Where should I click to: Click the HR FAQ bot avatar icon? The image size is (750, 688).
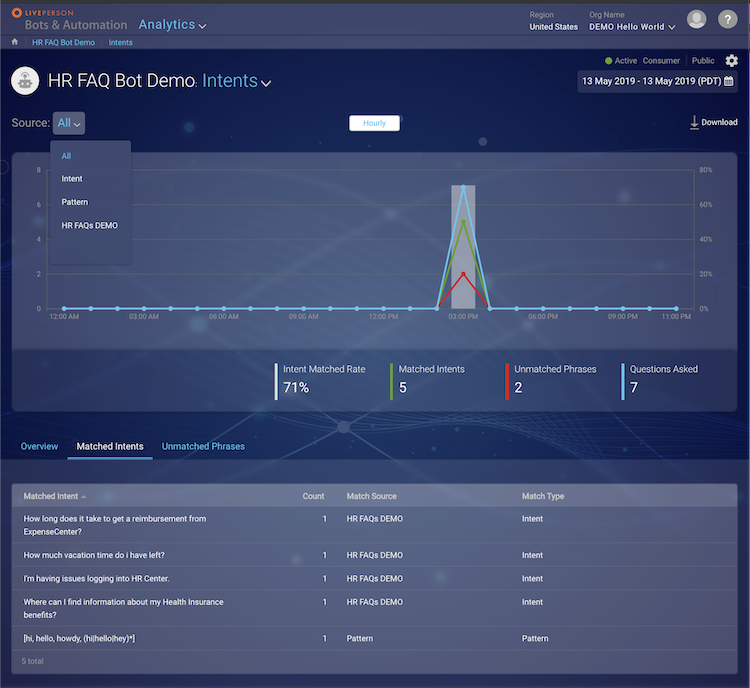tap(25, 81)
